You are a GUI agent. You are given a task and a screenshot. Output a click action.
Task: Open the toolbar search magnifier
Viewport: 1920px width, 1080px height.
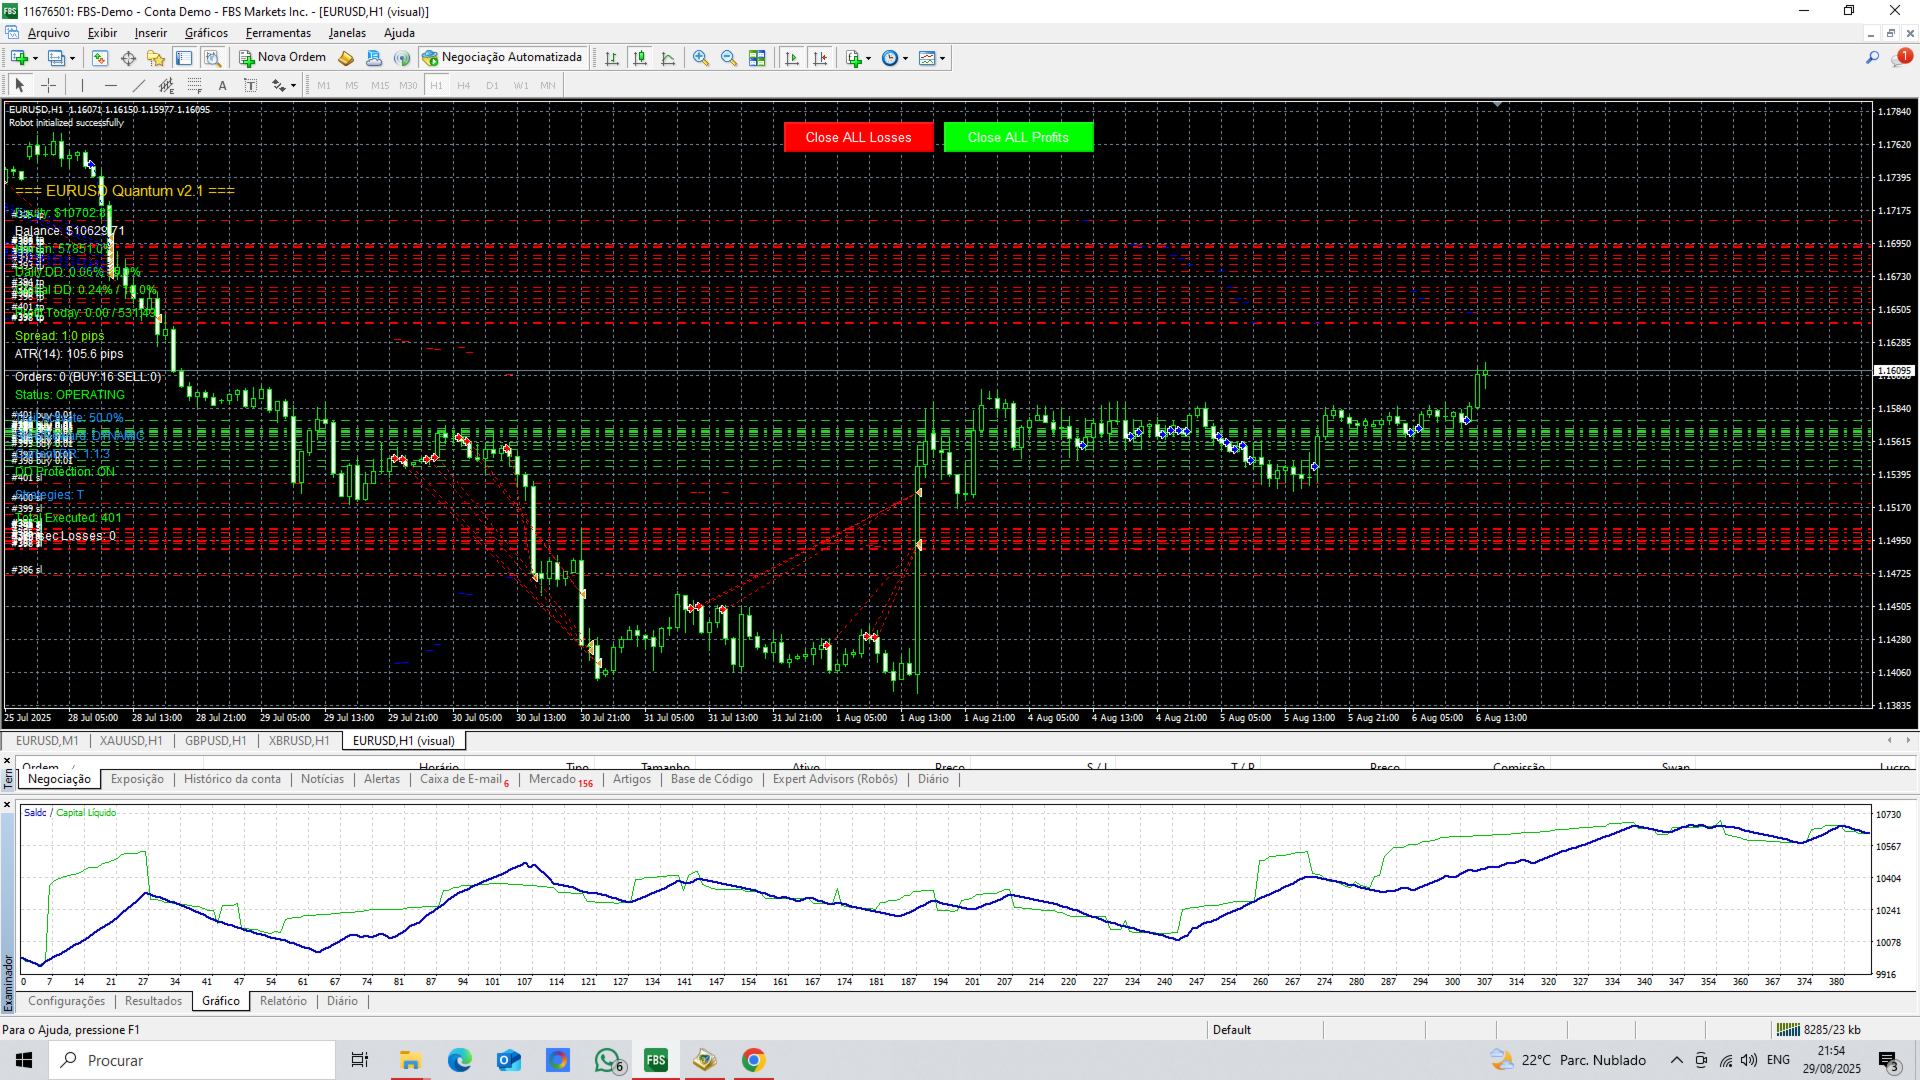(1872, 58)
